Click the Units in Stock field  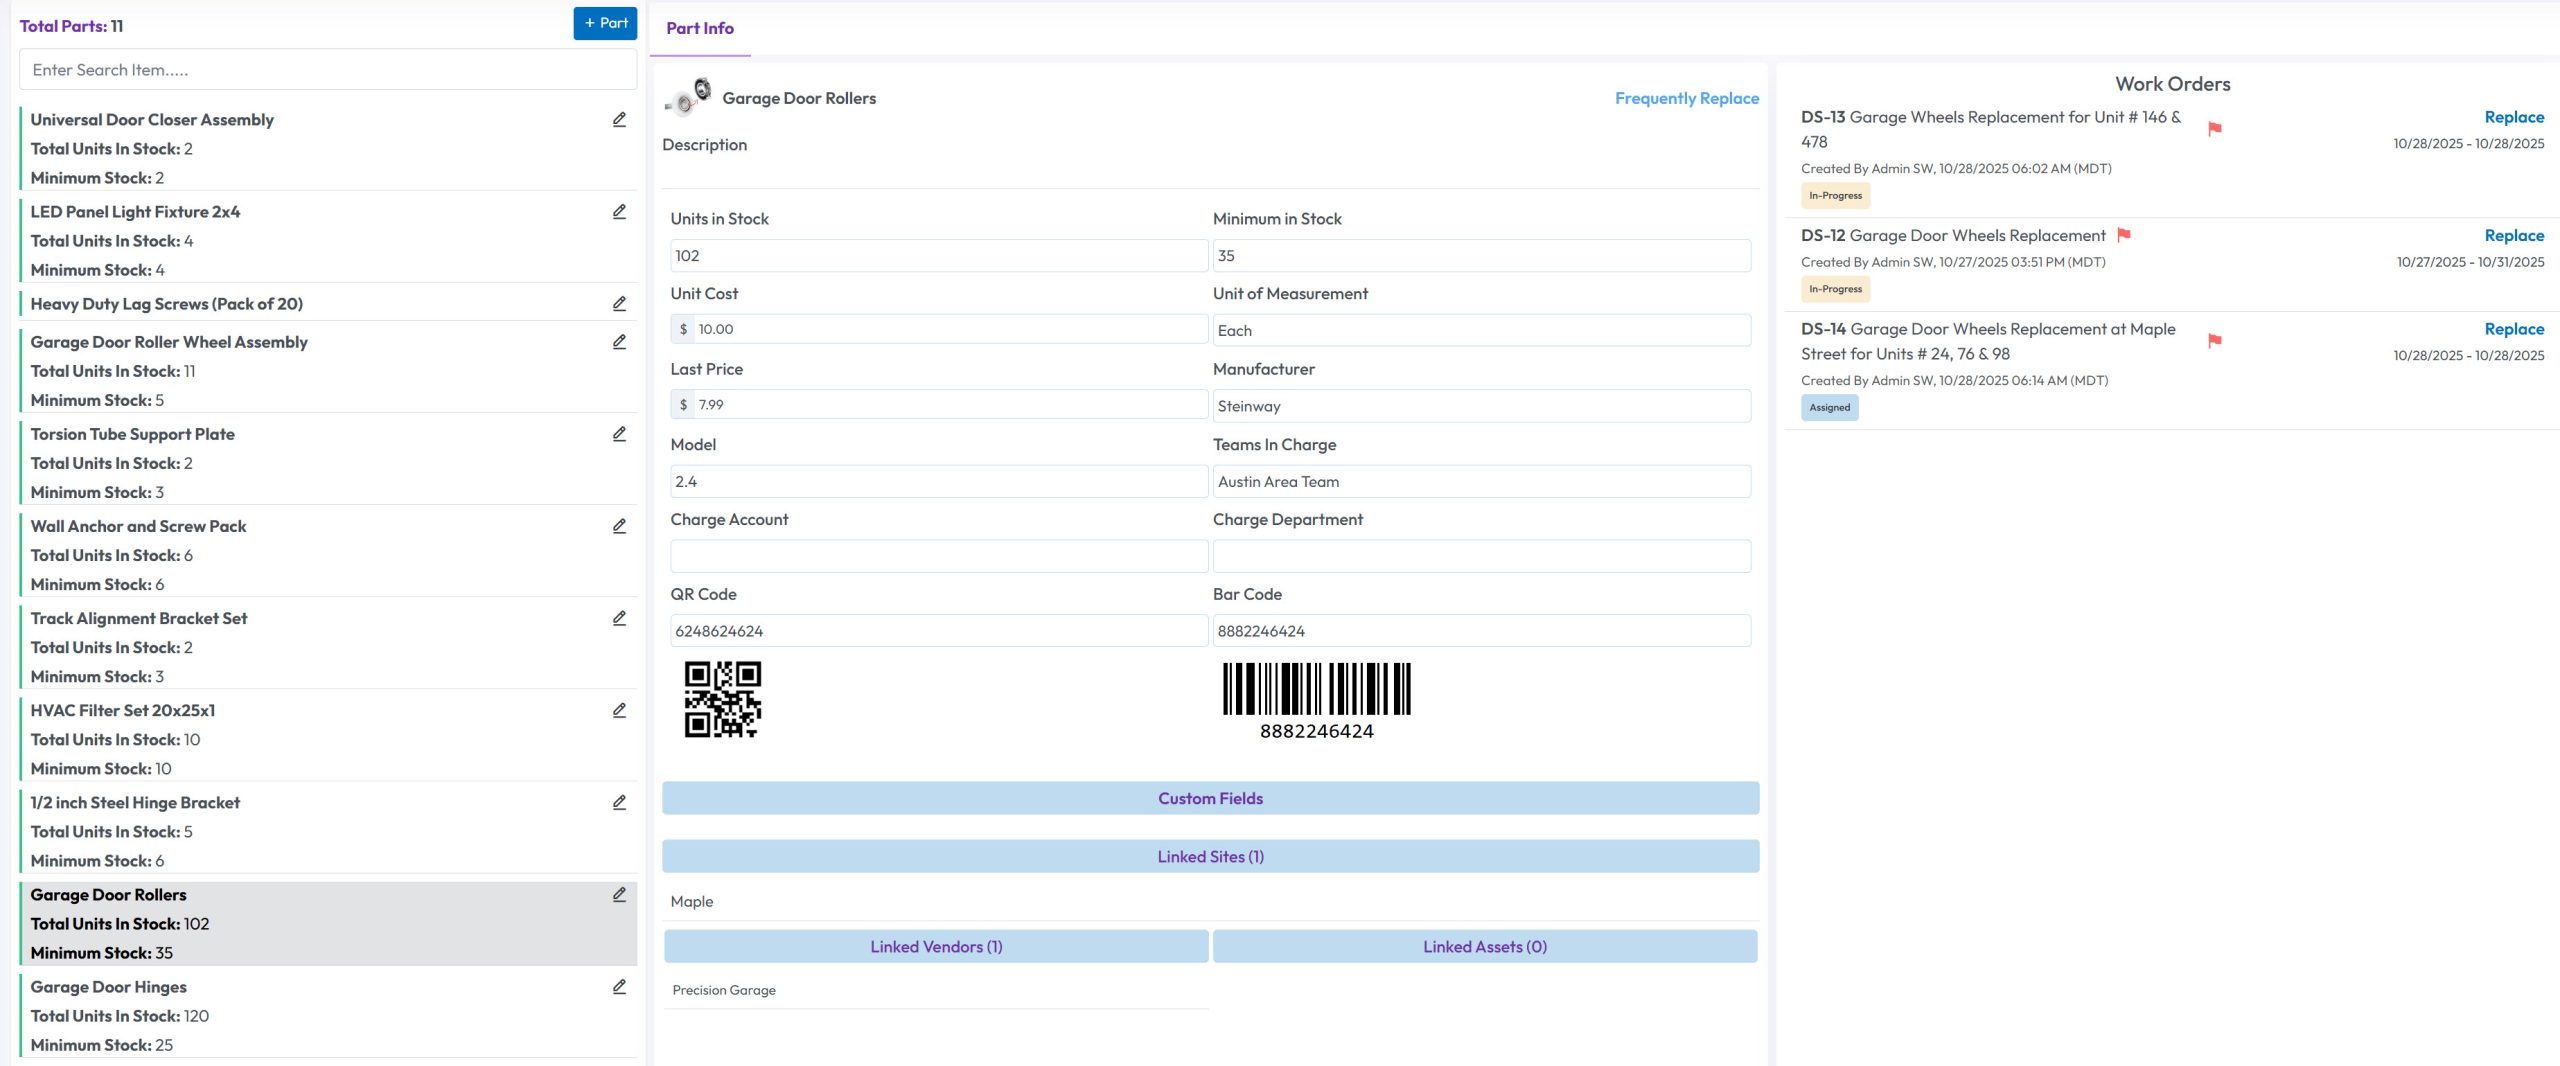click(938, 256)
